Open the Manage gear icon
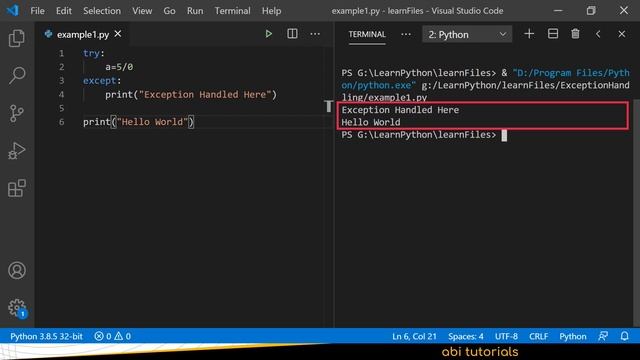 17,308
